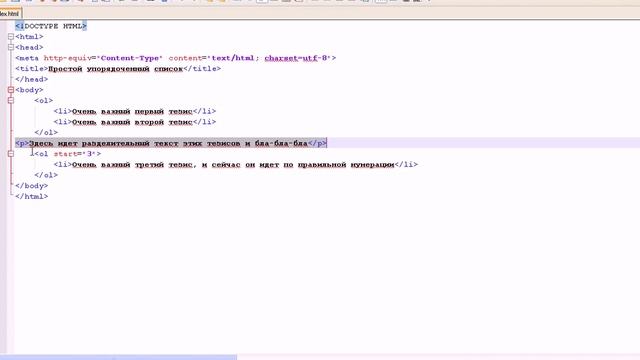This screenshot has height=360, width=640.
Task: Place cursor on the <head> opening tag
Action: [29, 47]
